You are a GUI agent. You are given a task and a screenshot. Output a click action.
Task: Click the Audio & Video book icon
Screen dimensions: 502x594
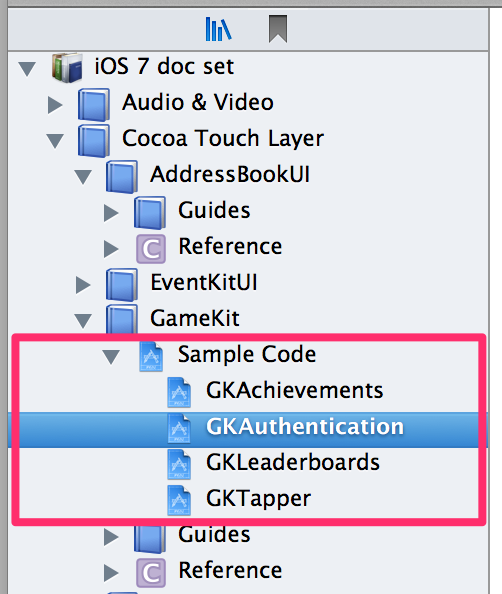[94, 104]
